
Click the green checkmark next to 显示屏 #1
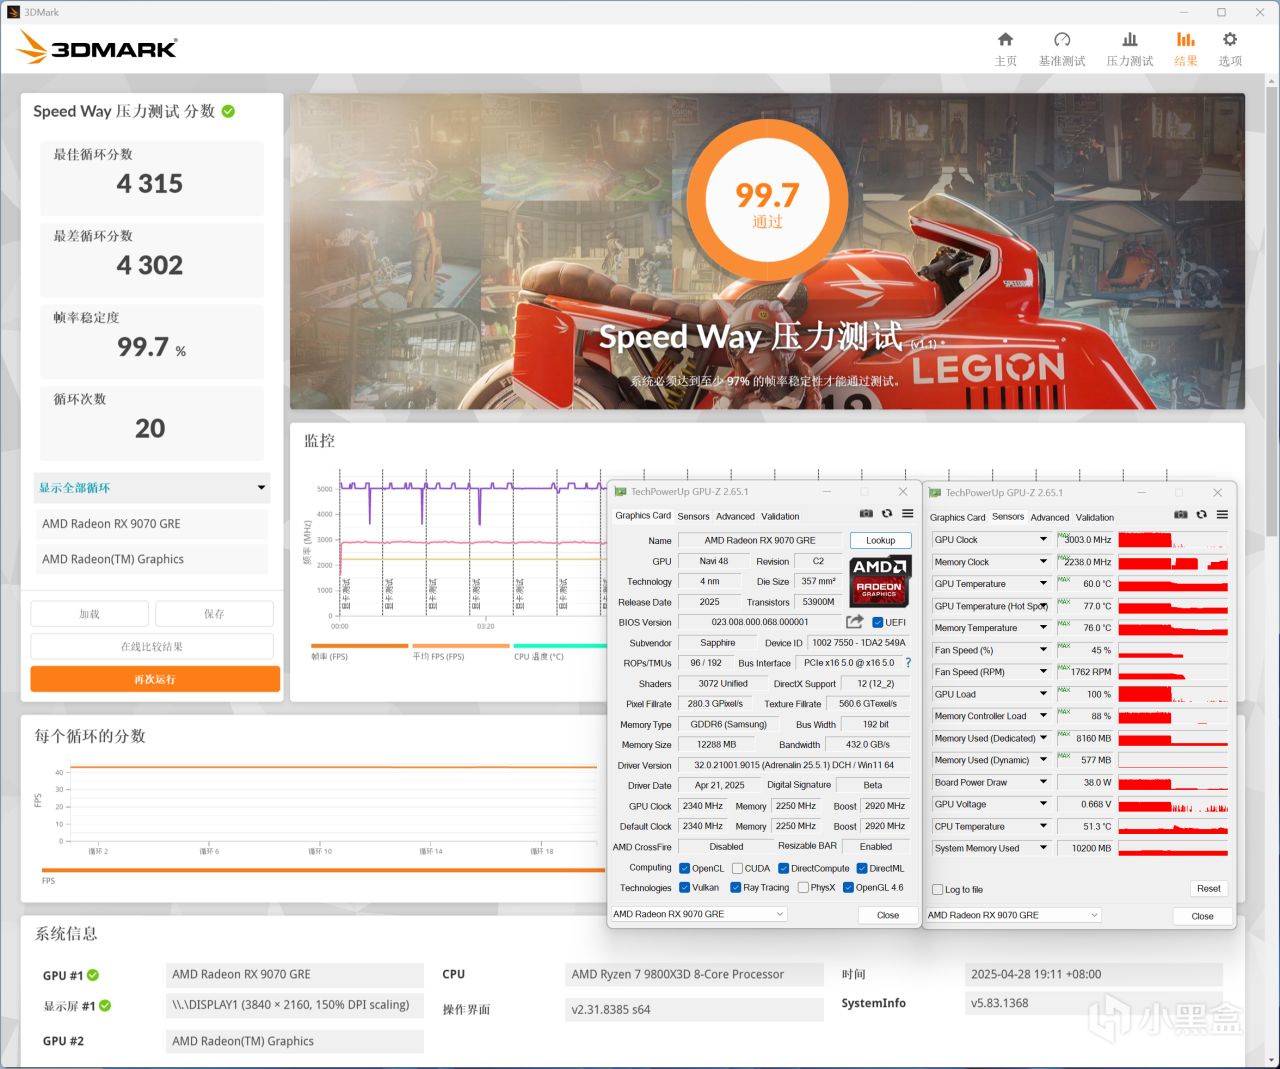pyautogui.click(x=105, y=1006)
